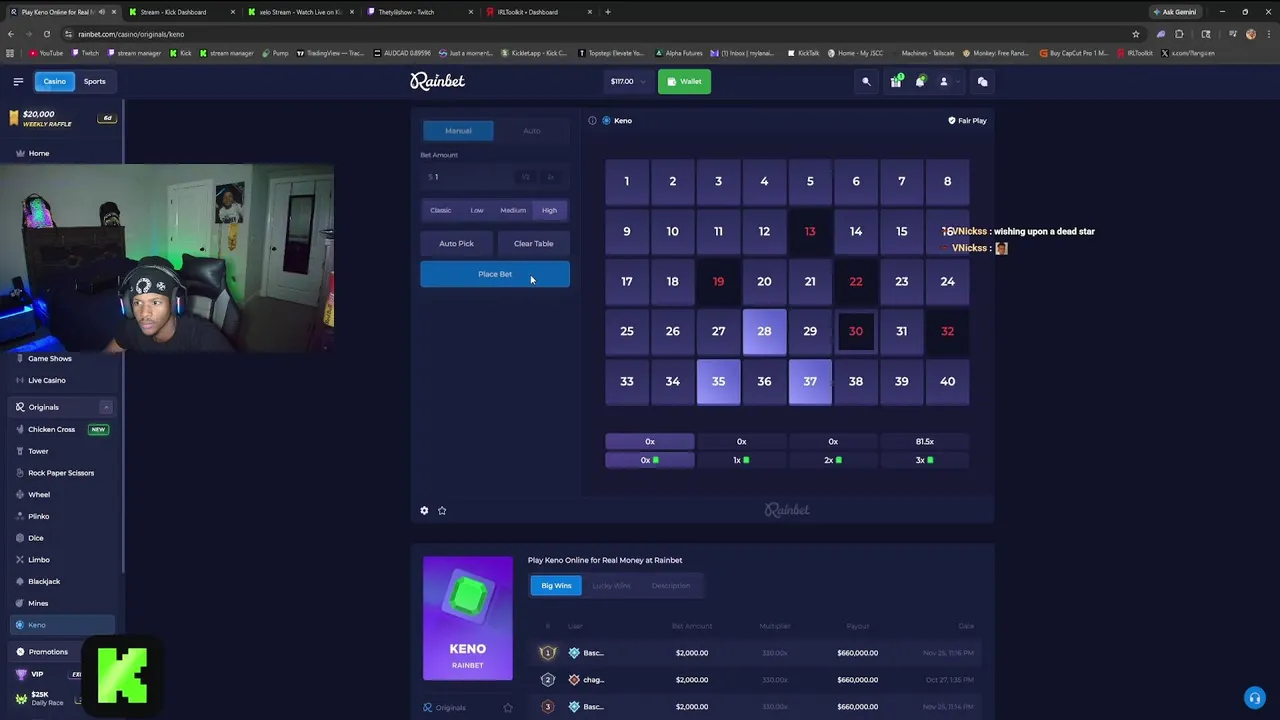The image size is (1280, 720).
Task: Pick Keno number 1 tile
Action: [627, 181]
